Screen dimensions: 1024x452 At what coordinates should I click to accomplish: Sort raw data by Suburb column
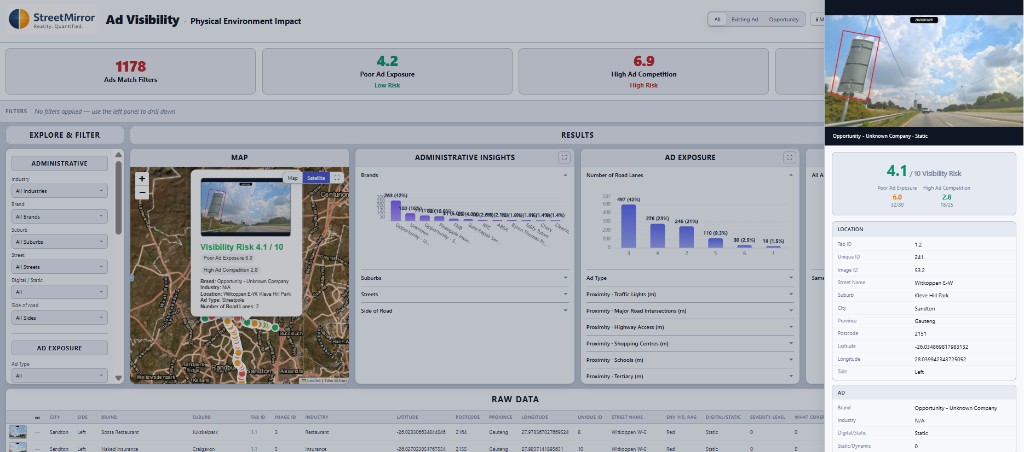[201, 417]
